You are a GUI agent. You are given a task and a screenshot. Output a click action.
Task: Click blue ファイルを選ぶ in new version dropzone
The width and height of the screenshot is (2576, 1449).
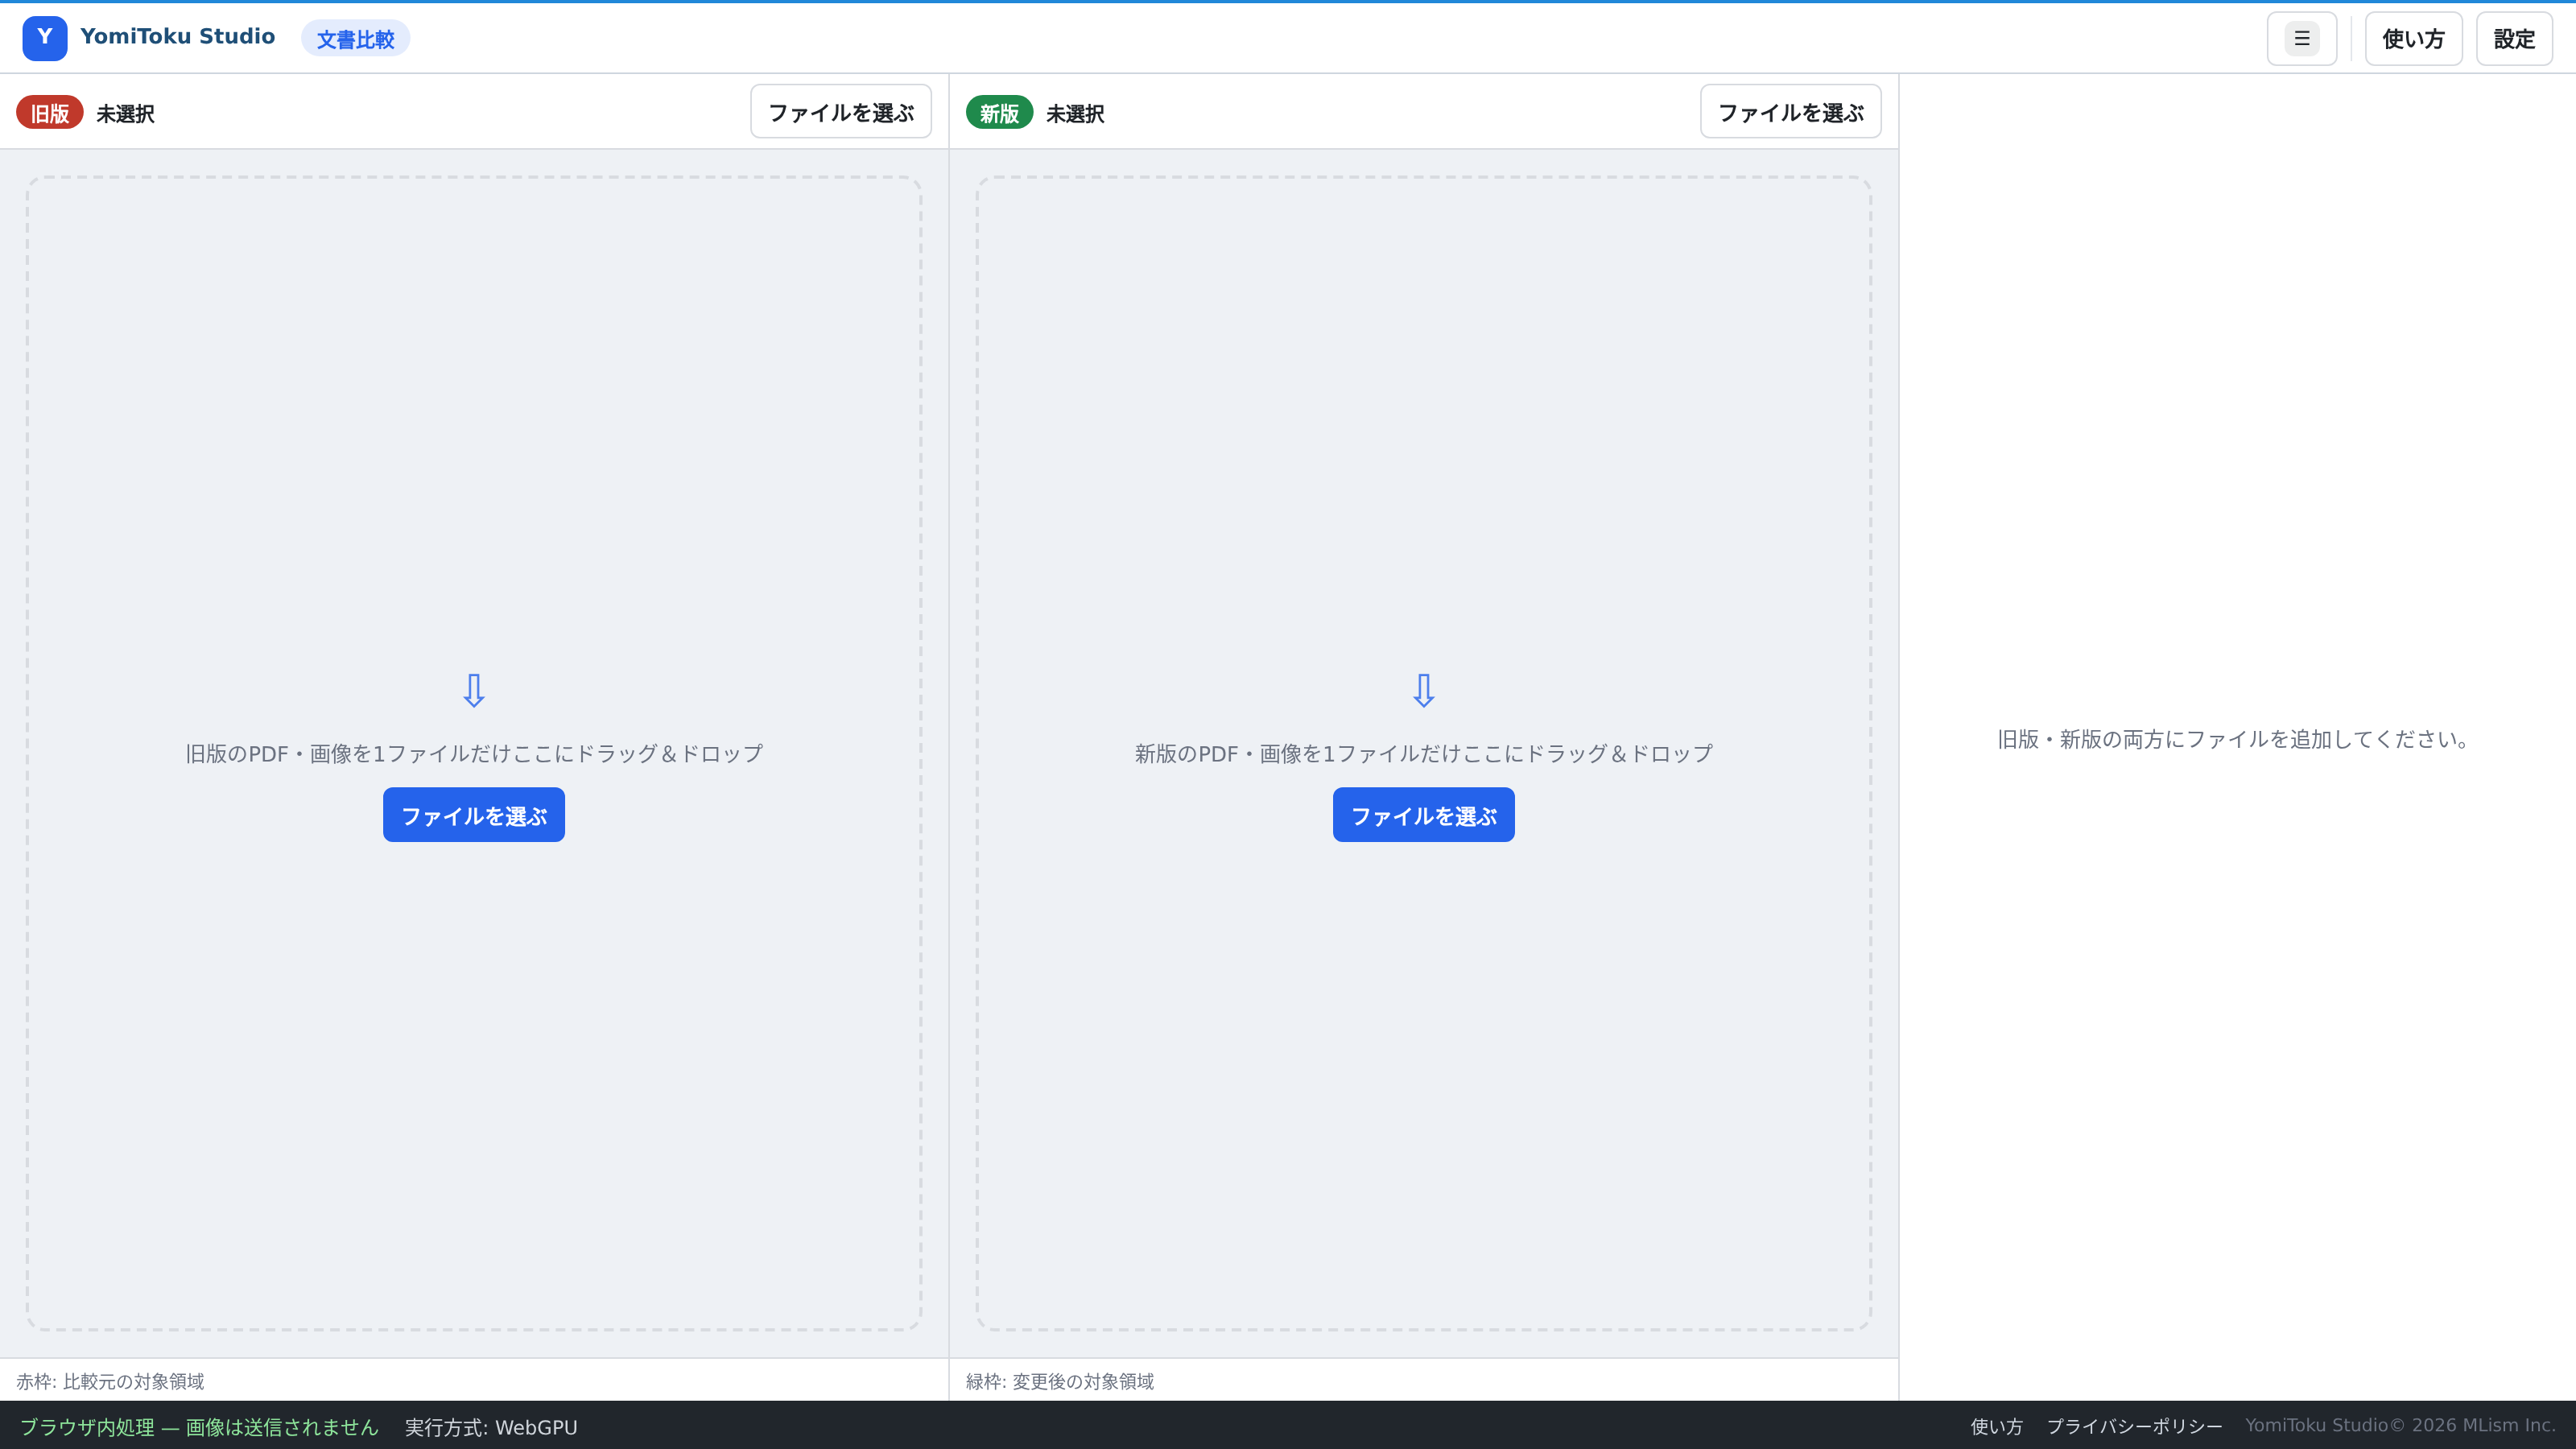(x=1423, y=815)
